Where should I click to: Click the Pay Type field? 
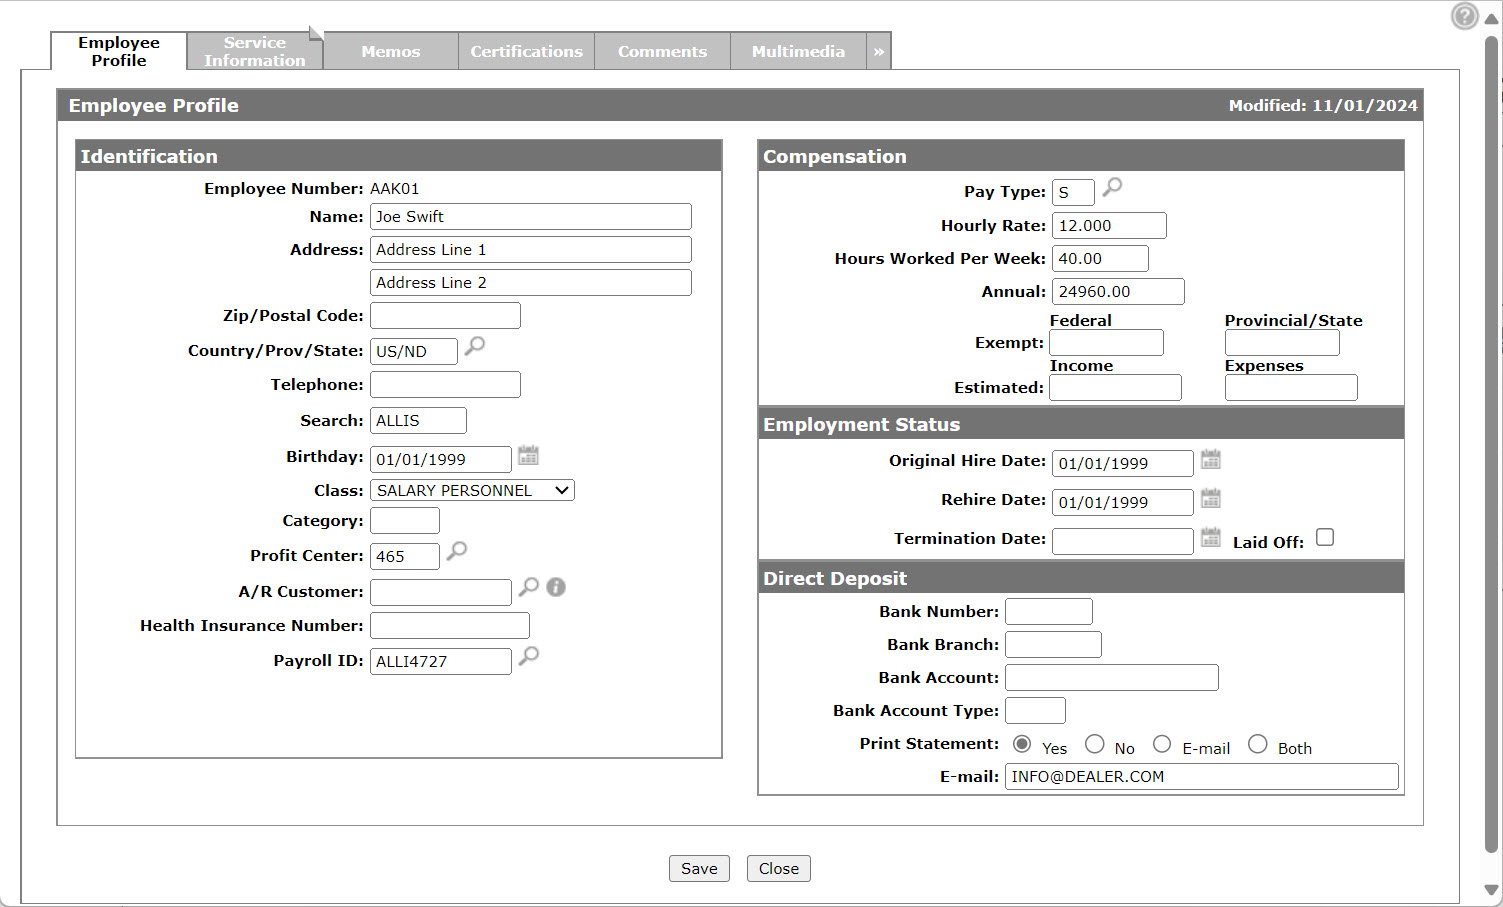[1073, 192]
